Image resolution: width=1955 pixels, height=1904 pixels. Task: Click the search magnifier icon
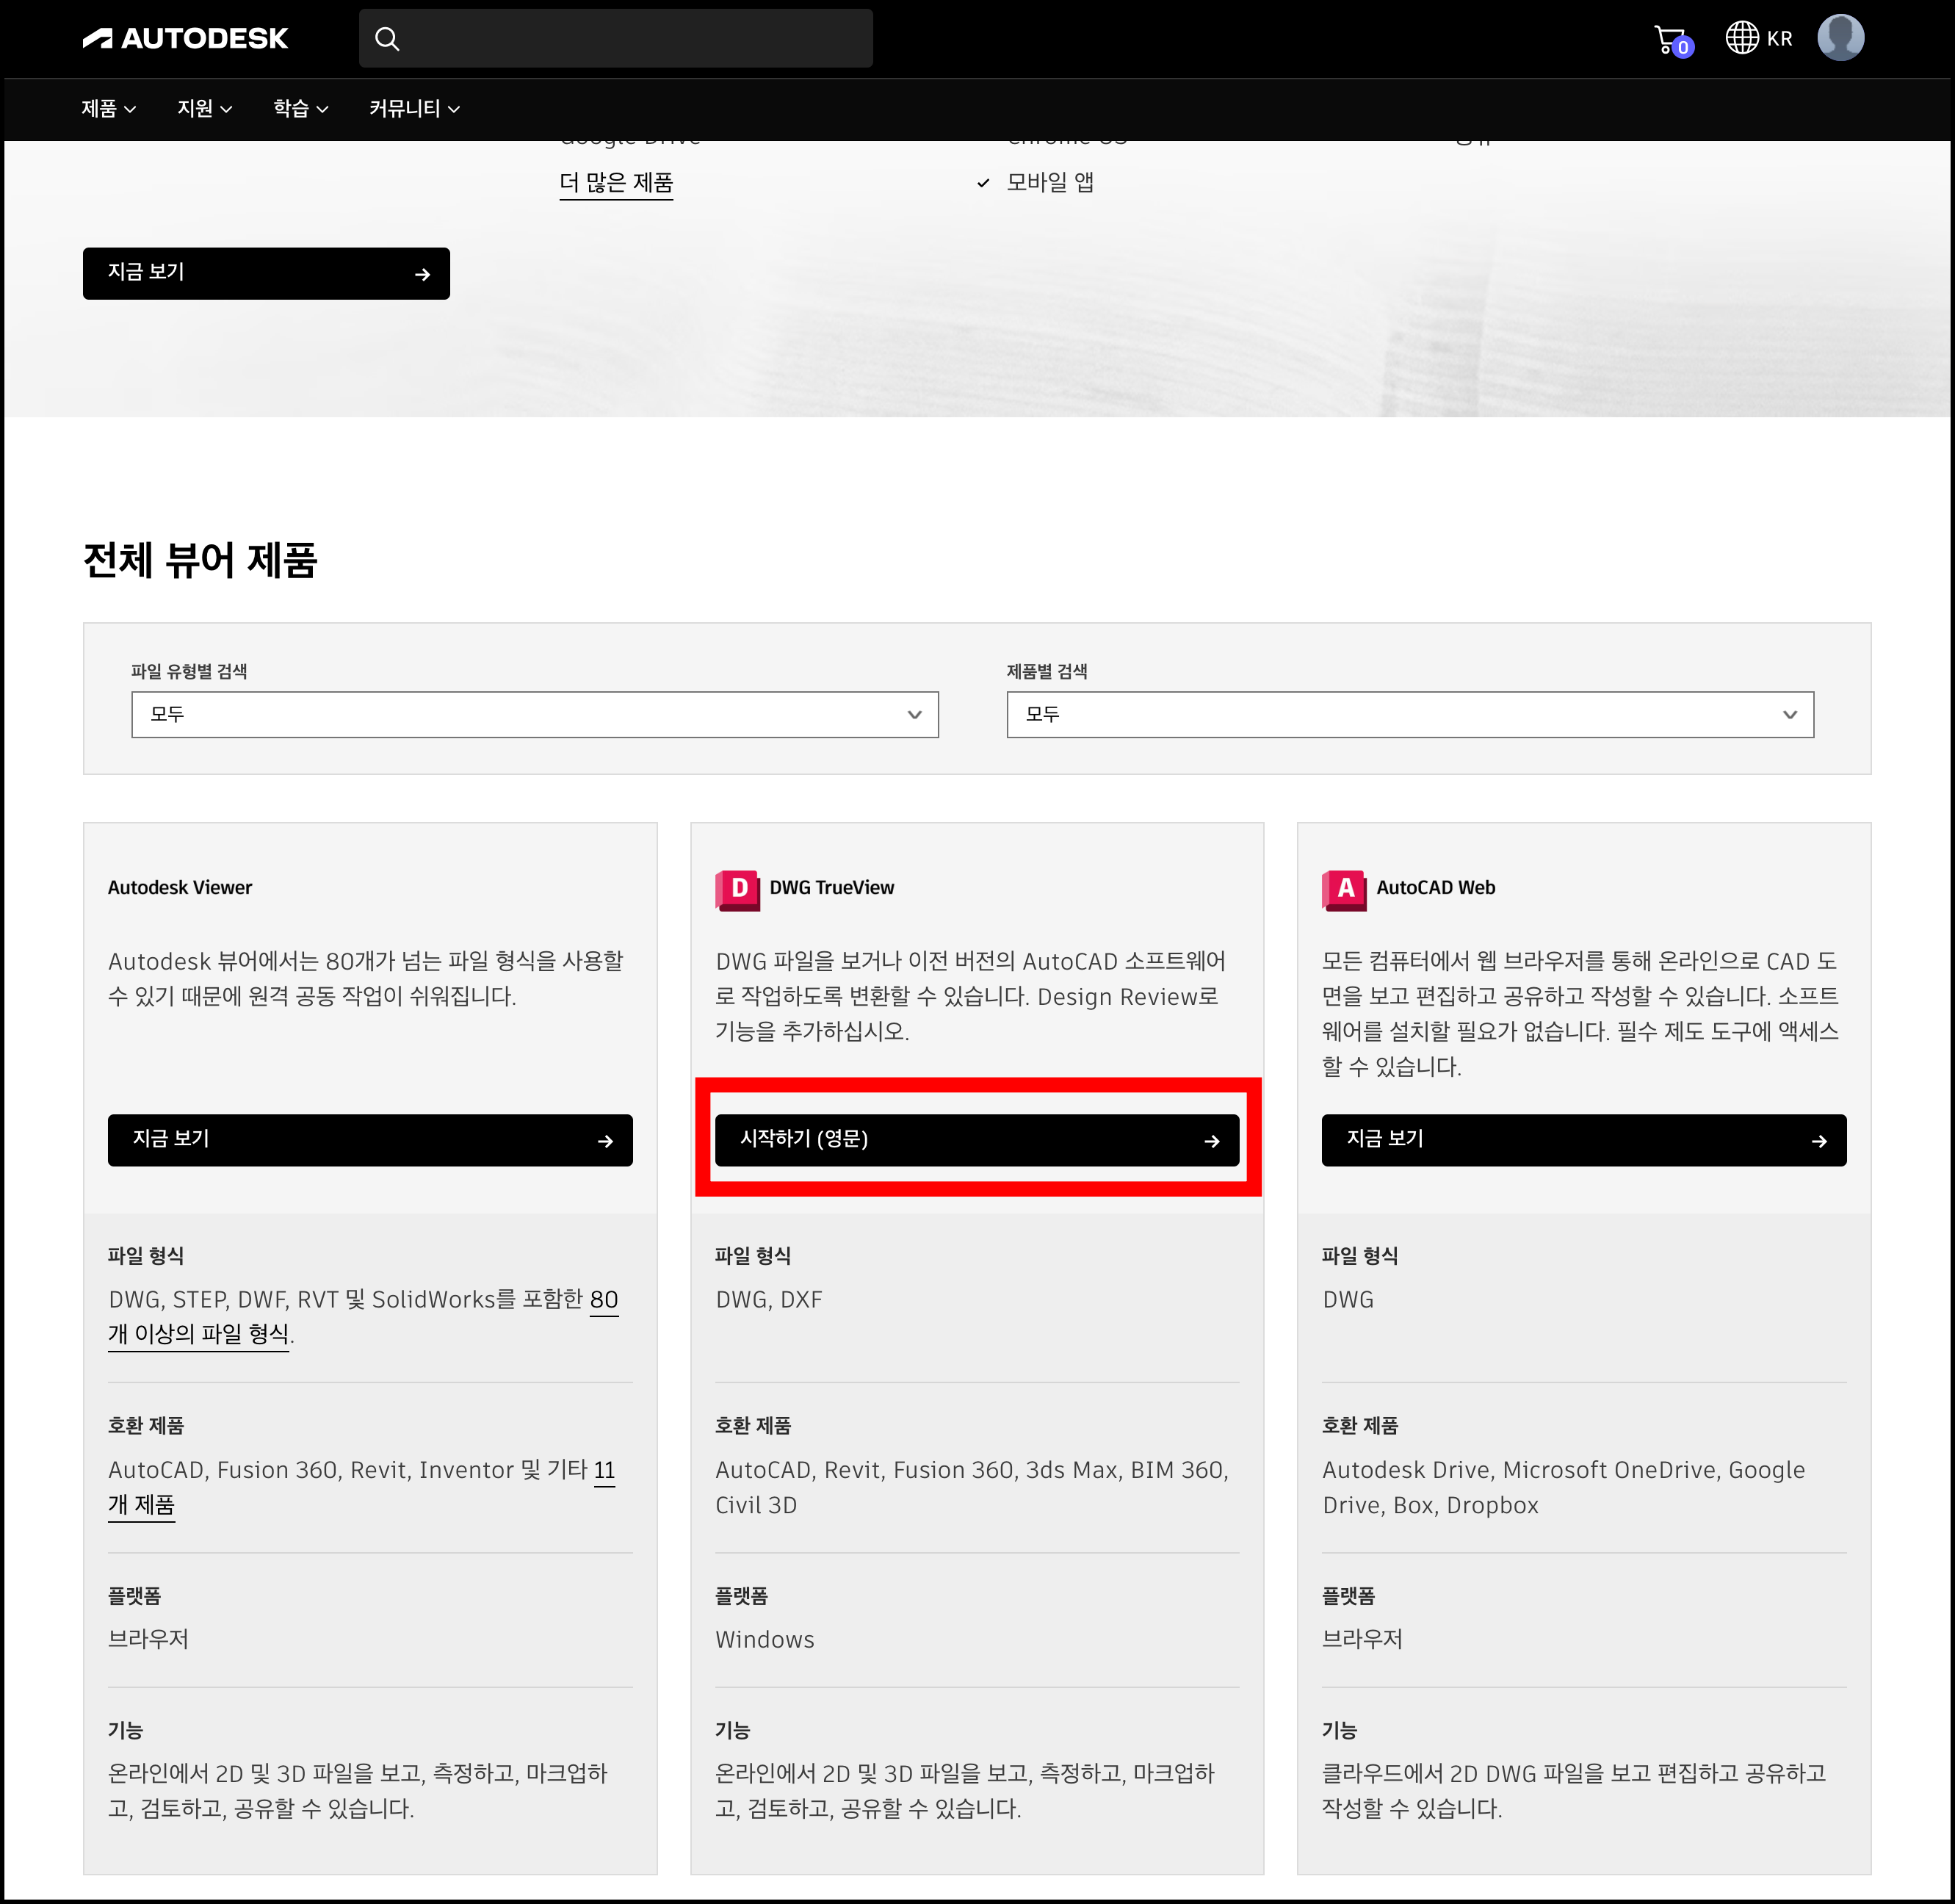387,39
